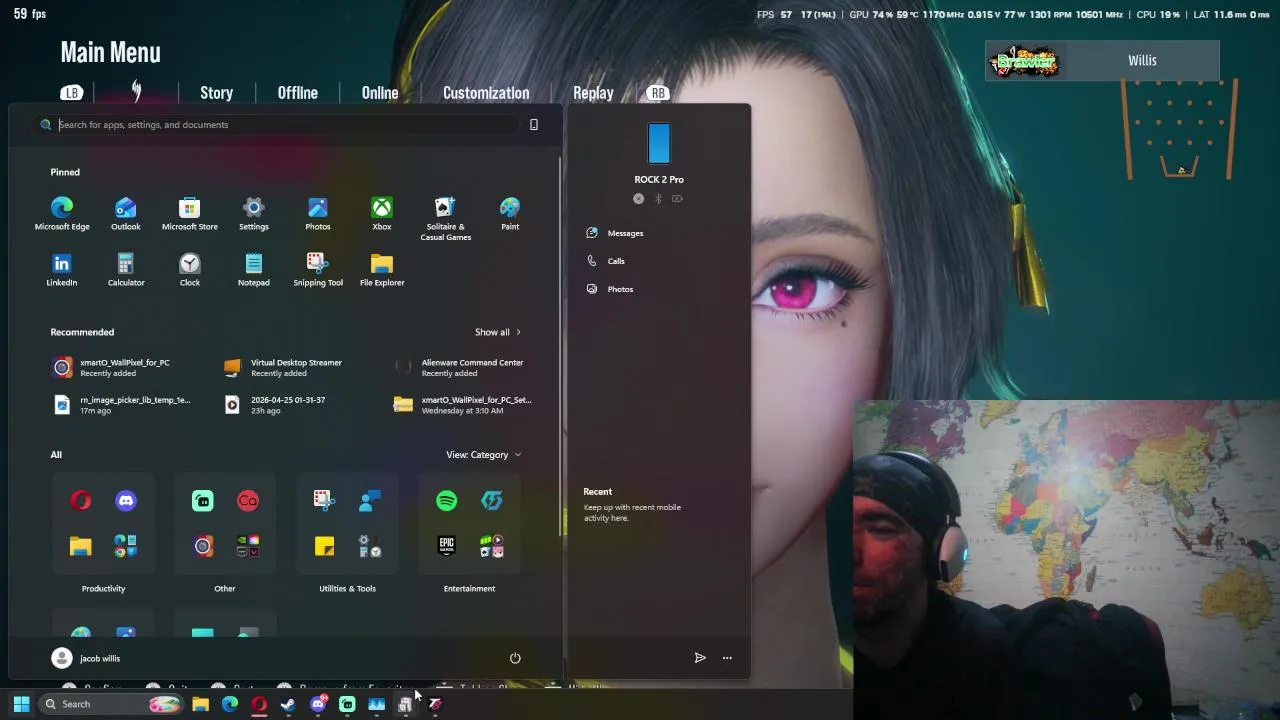Screen dimensions: 1280x720
Task: Select the Customization tab in Main Menu
Action: [x=486, y=93]
